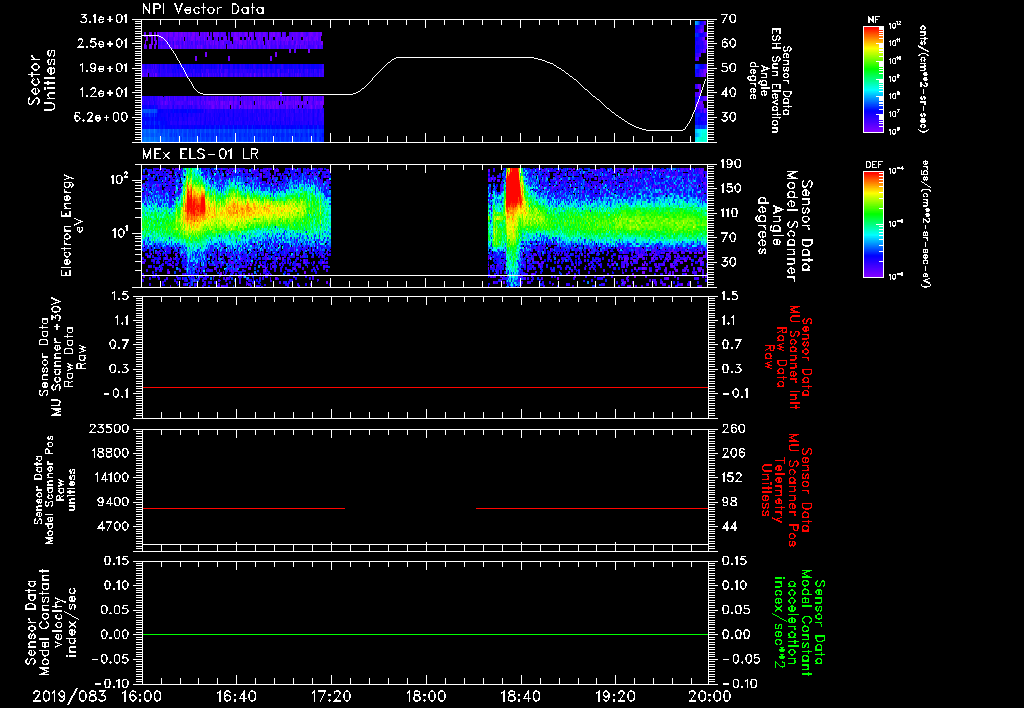The height and width of the screenshot is (708, 1024).
Task: Click the white Sun elevation curve plateau
Action: pyautogui.click(x=464, y=57)
